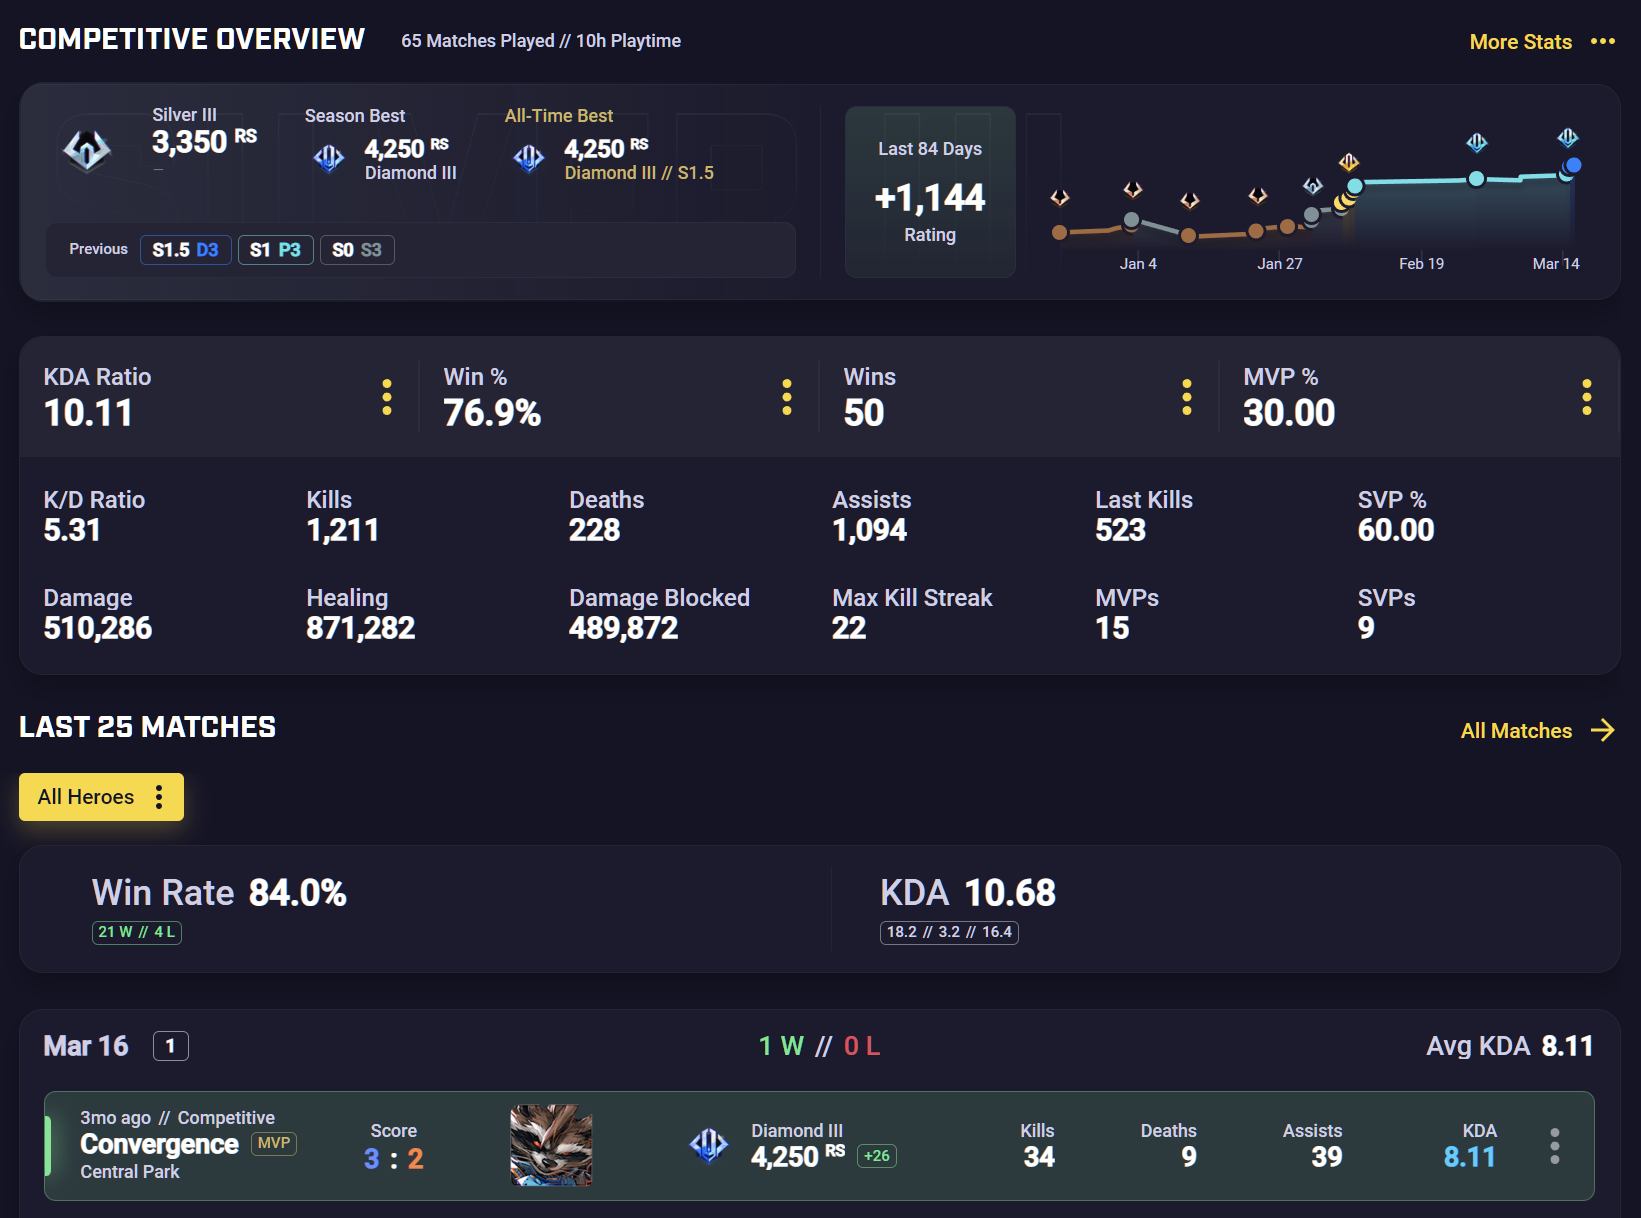The height and width of the screenshot is (1218, 1641).
Task: Click the 1 W // 0 L day record
Action: pyautogui.click(x=819, y=1046)
